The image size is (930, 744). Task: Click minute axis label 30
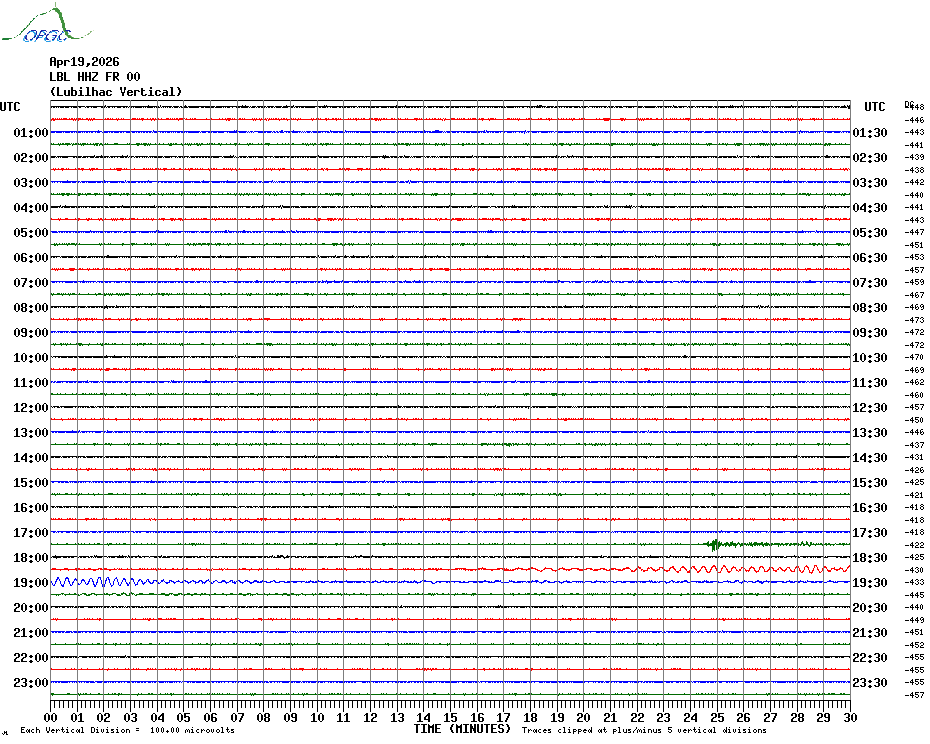tap(851, 717)
